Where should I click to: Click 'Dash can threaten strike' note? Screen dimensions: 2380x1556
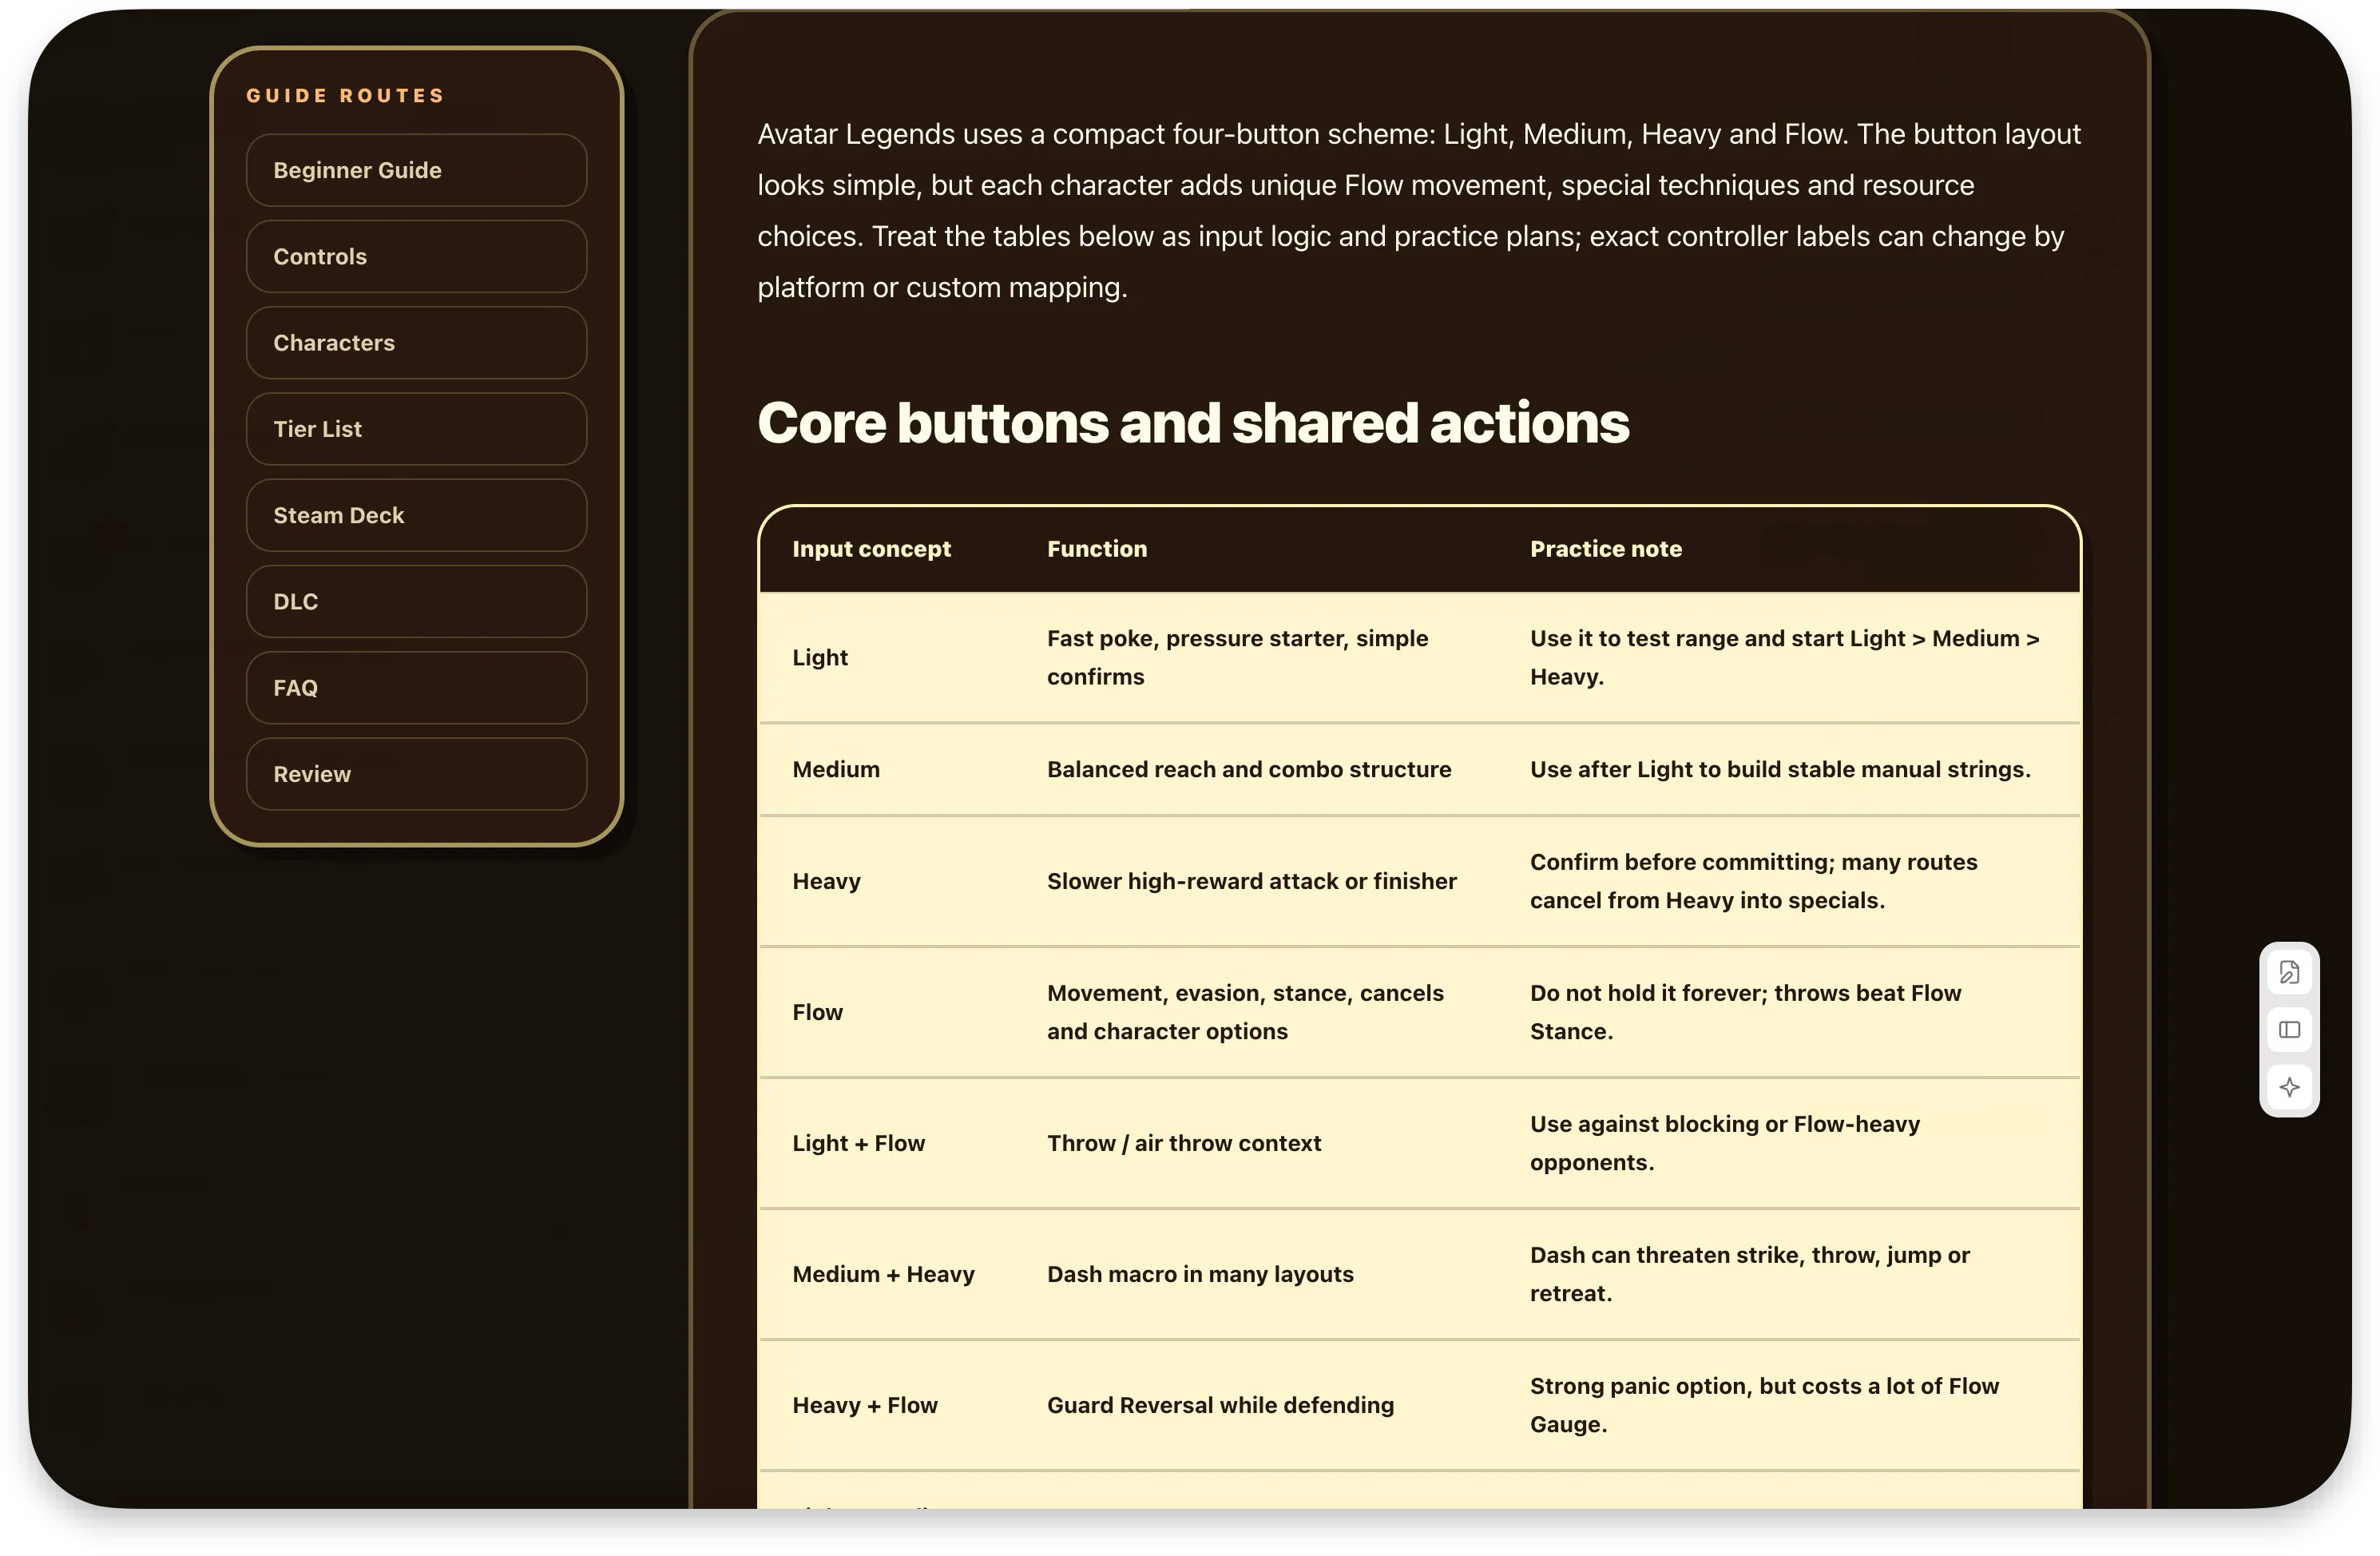(1750, 1274)
